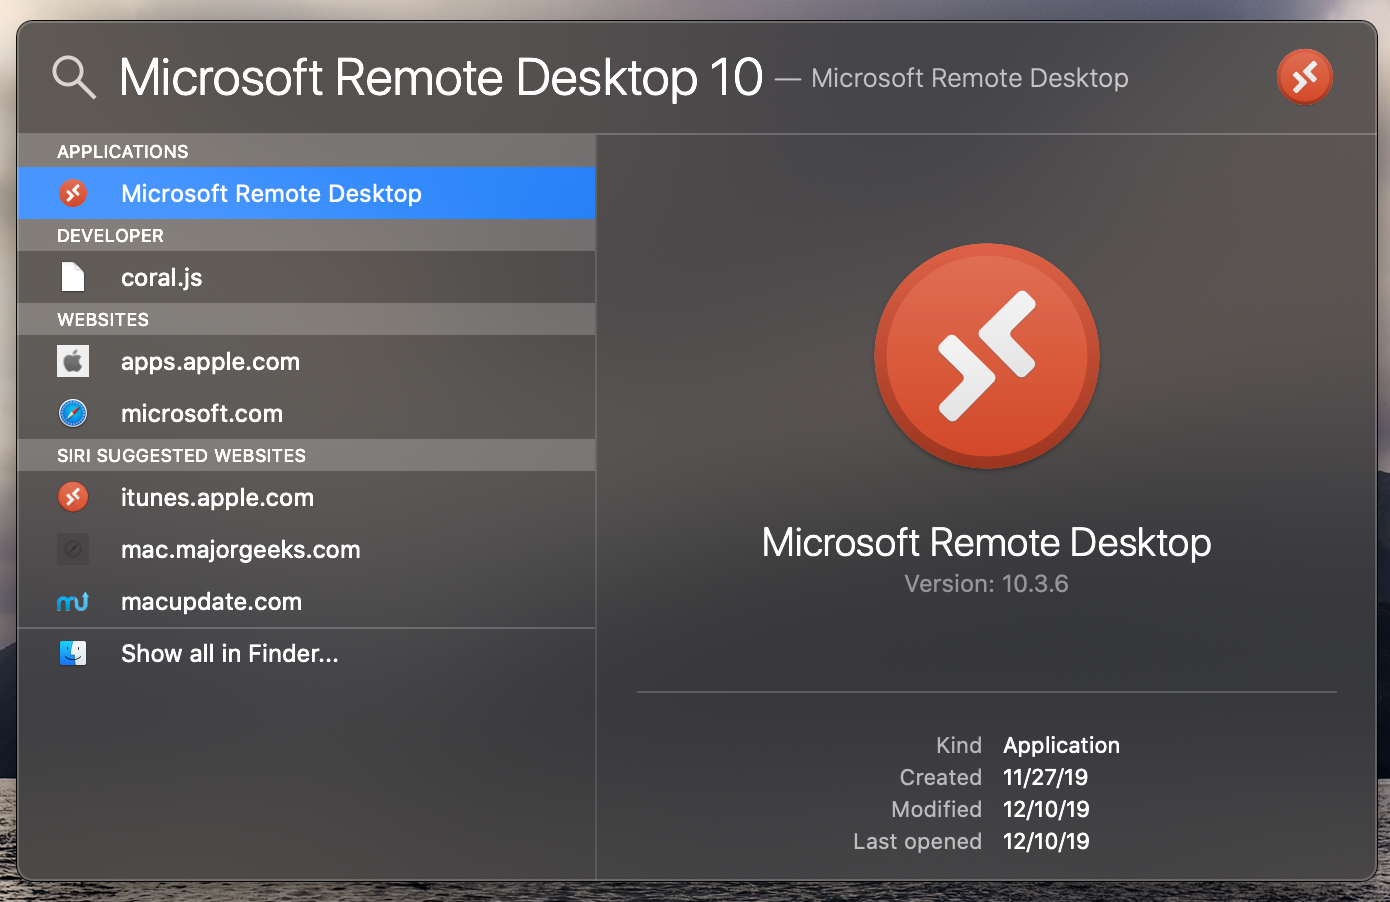Click the preview title Microsoft Remote Desktop
The image size is (1390, 902).
click(986, 542)
